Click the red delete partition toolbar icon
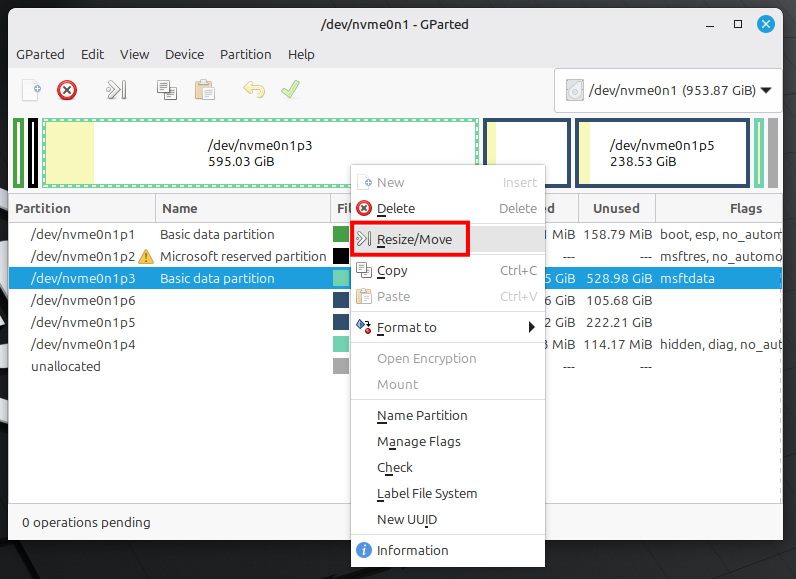 (67, 90)
